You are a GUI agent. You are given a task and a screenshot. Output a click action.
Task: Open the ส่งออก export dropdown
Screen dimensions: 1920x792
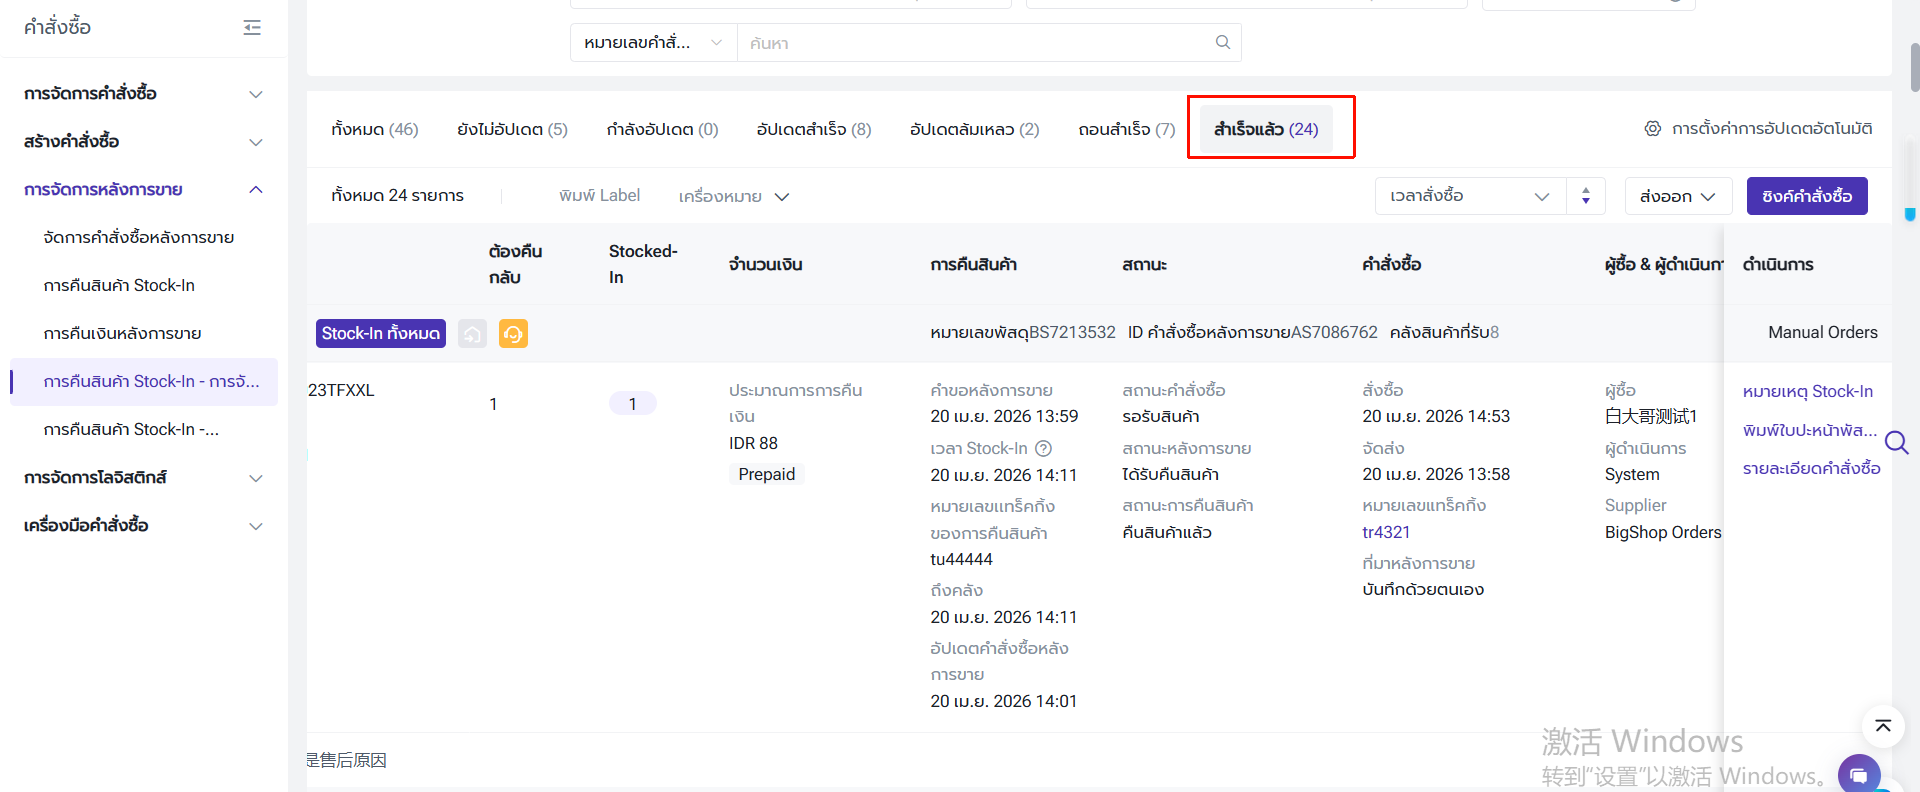click(1677, 196)
